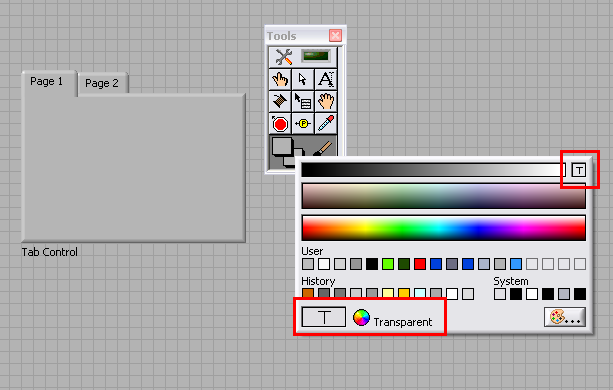Choose the white History swatch

(452, 294)
